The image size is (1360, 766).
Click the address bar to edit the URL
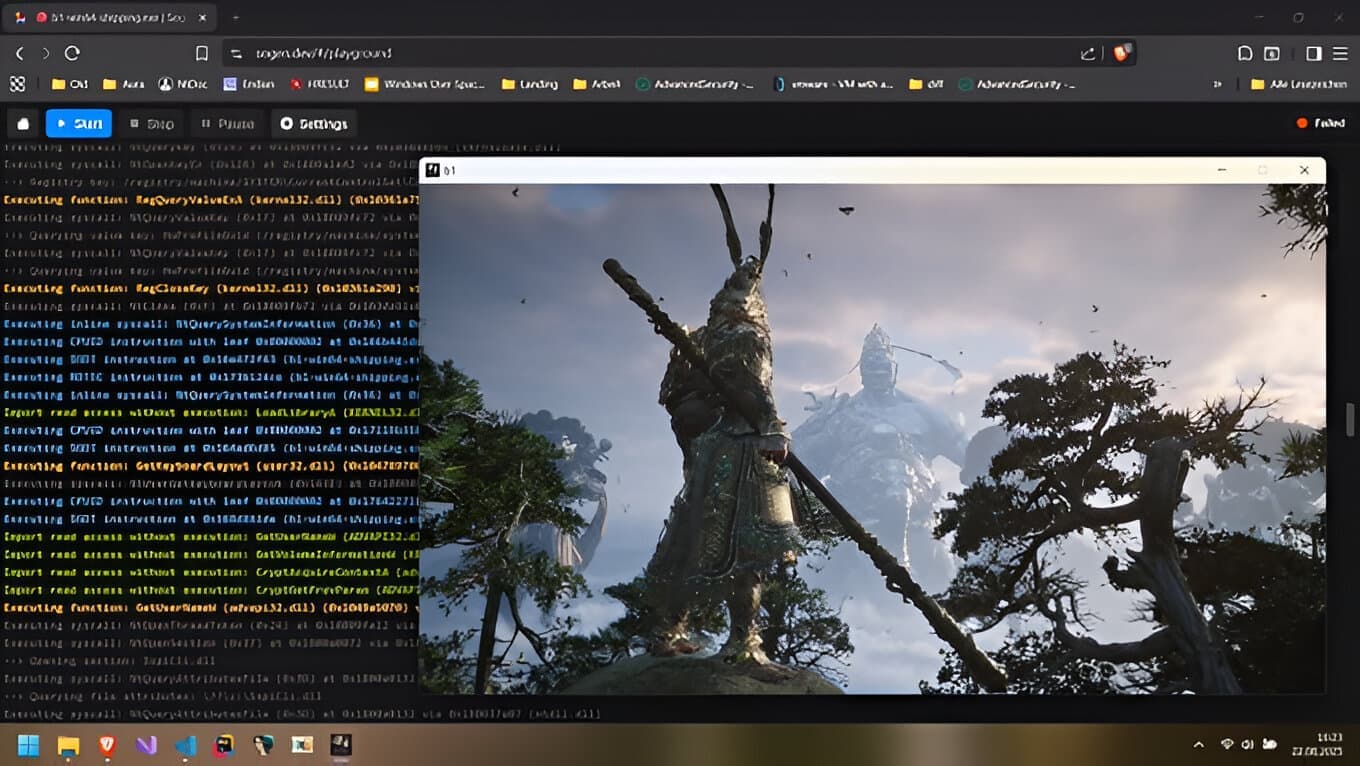point(600,53)
